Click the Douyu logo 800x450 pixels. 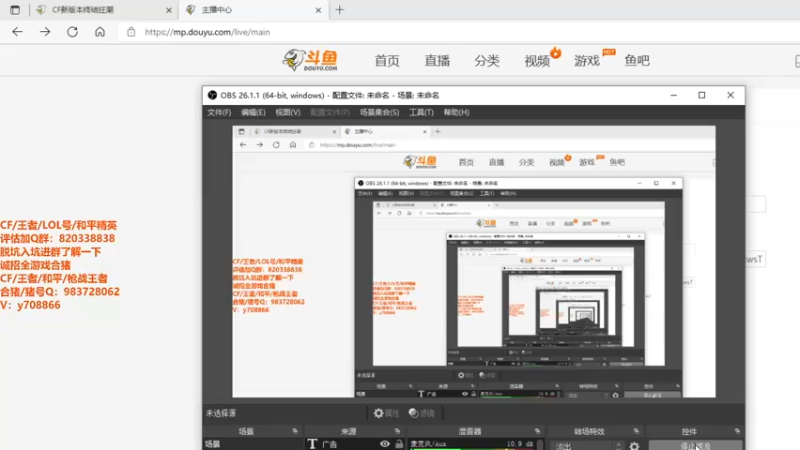(310, 60)
